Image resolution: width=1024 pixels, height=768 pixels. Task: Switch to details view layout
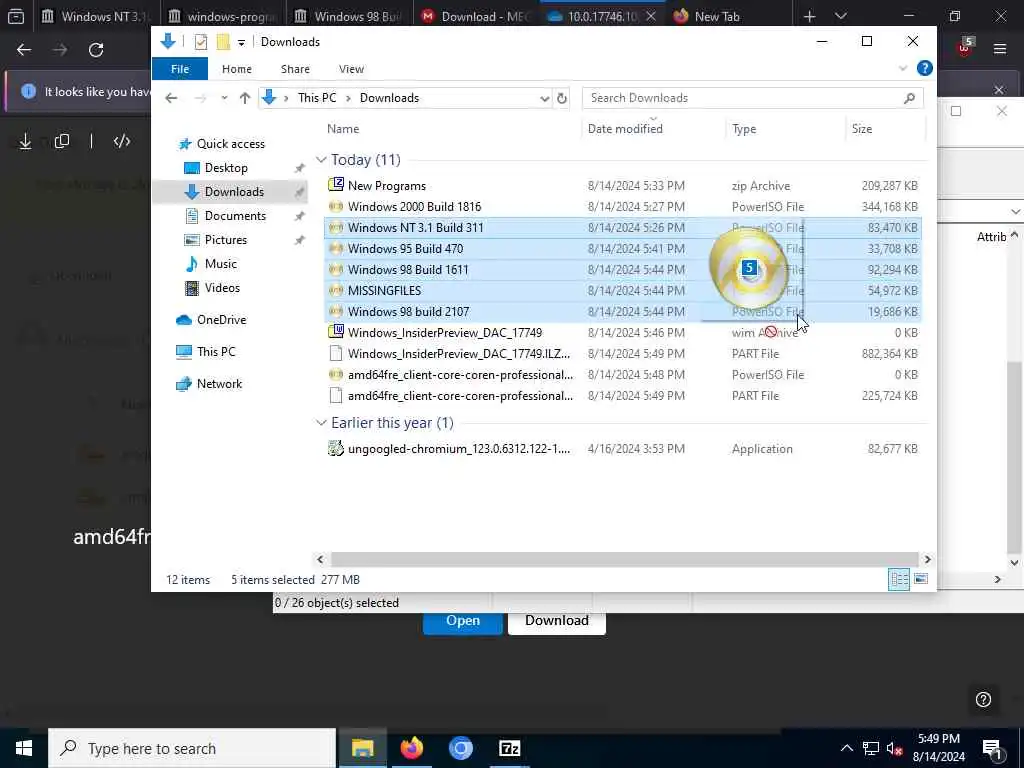pos(899,579)
